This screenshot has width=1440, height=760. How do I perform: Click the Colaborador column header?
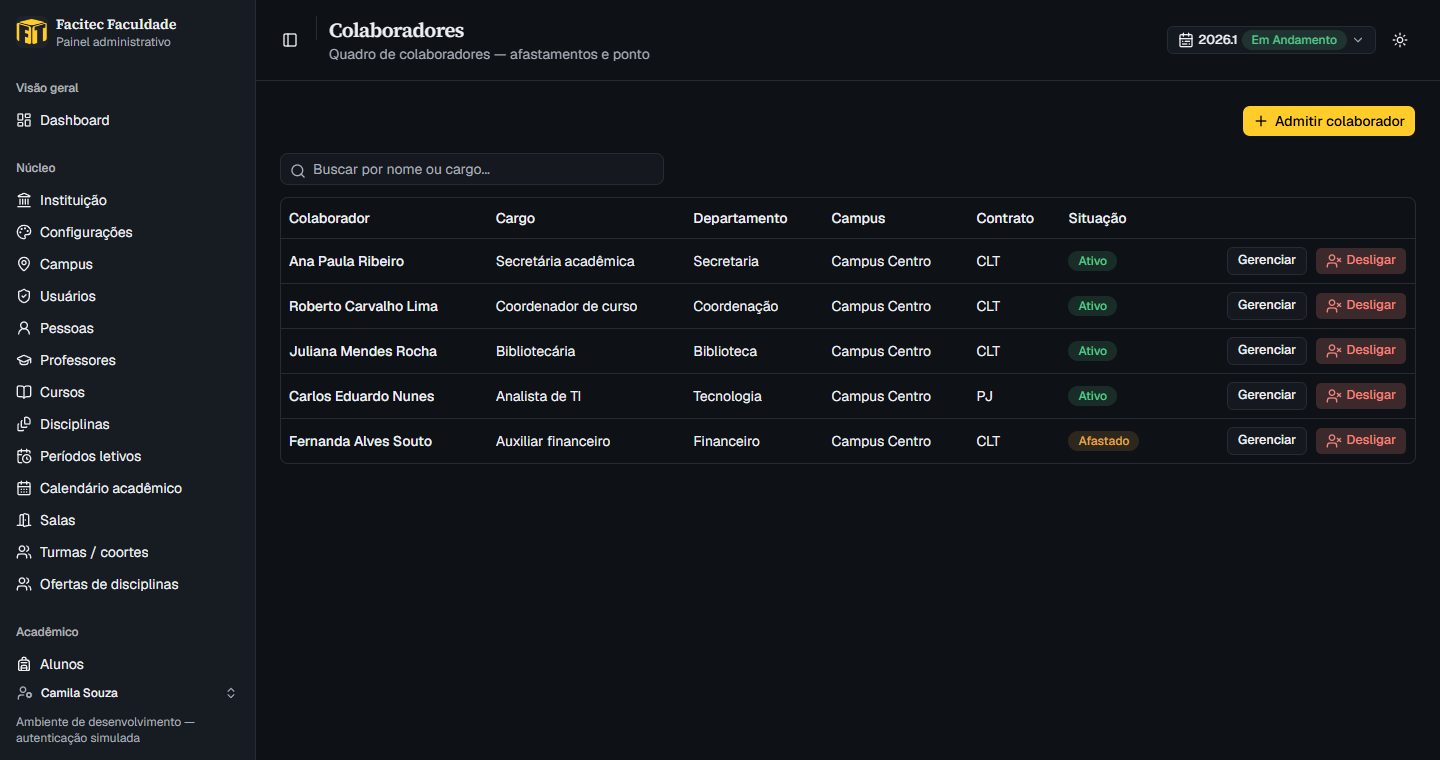329,218
